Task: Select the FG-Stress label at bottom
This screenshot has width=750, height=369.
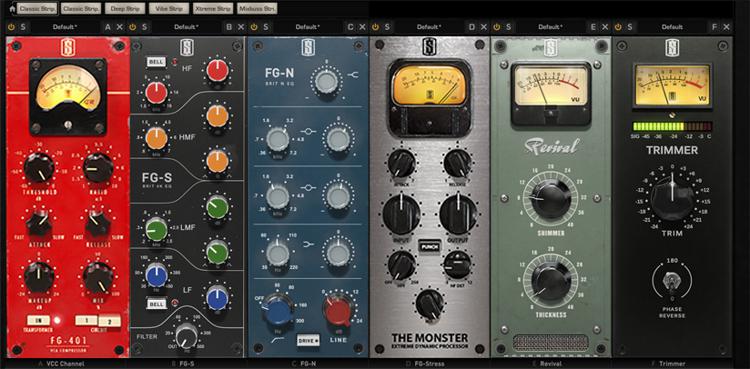Action: tap(430, 364)
